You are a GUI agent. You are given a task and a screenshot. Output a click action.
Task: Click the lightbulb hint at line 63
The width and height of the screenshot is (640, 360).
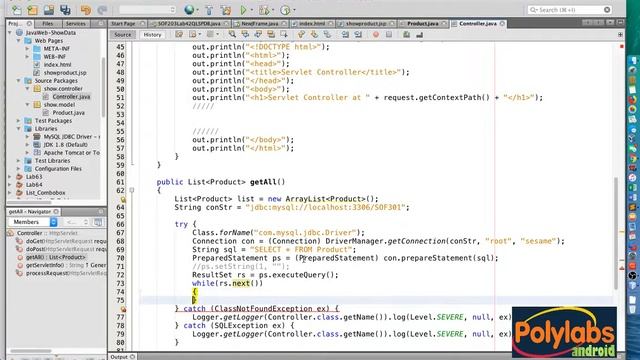point(123,199)
